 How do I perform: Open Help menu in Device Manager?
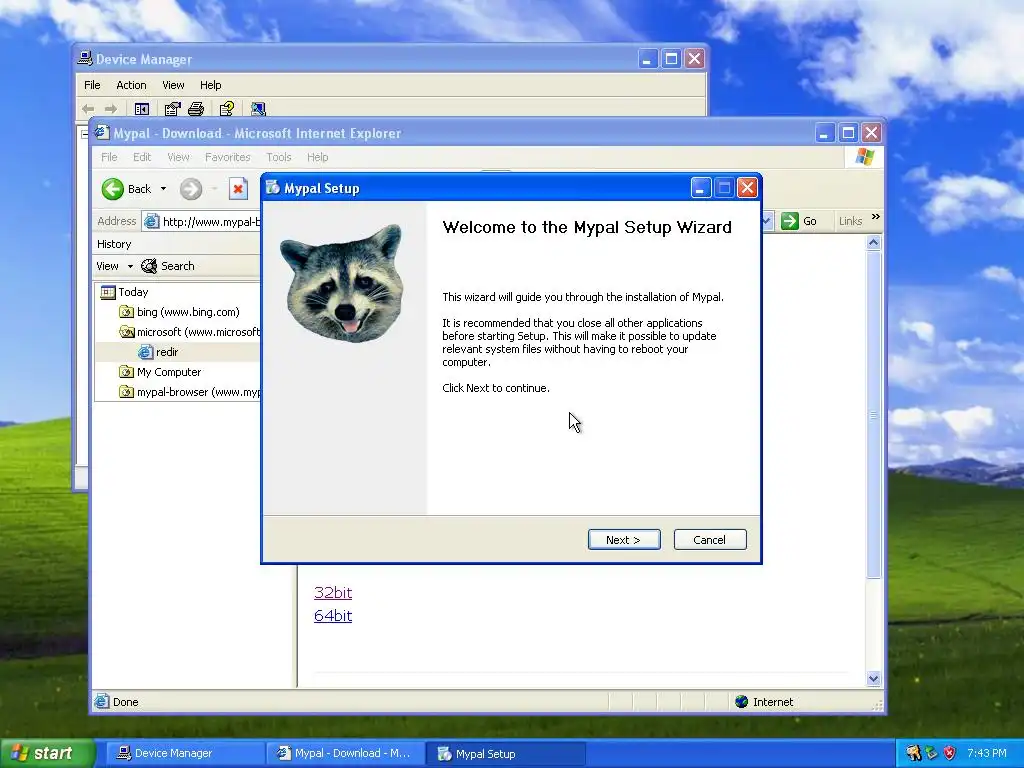[x=210, y=85]
